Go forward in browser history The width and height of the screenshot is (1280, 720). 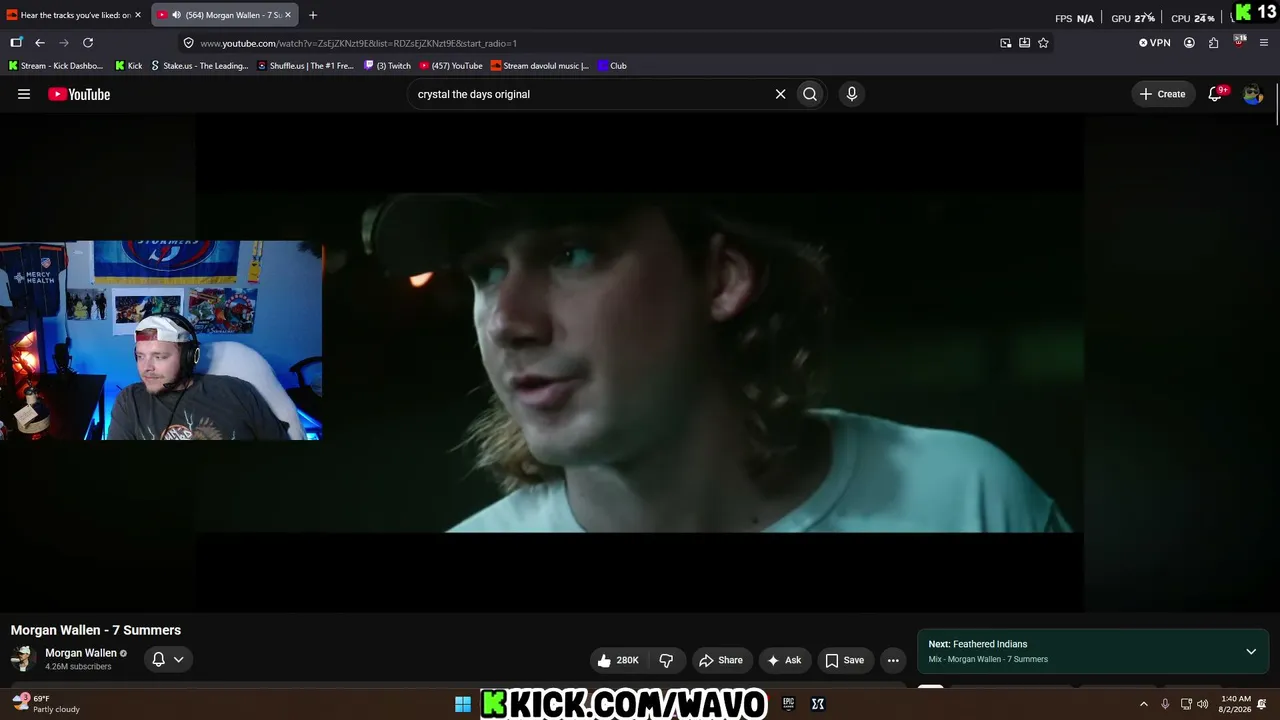tap(64, 43)
